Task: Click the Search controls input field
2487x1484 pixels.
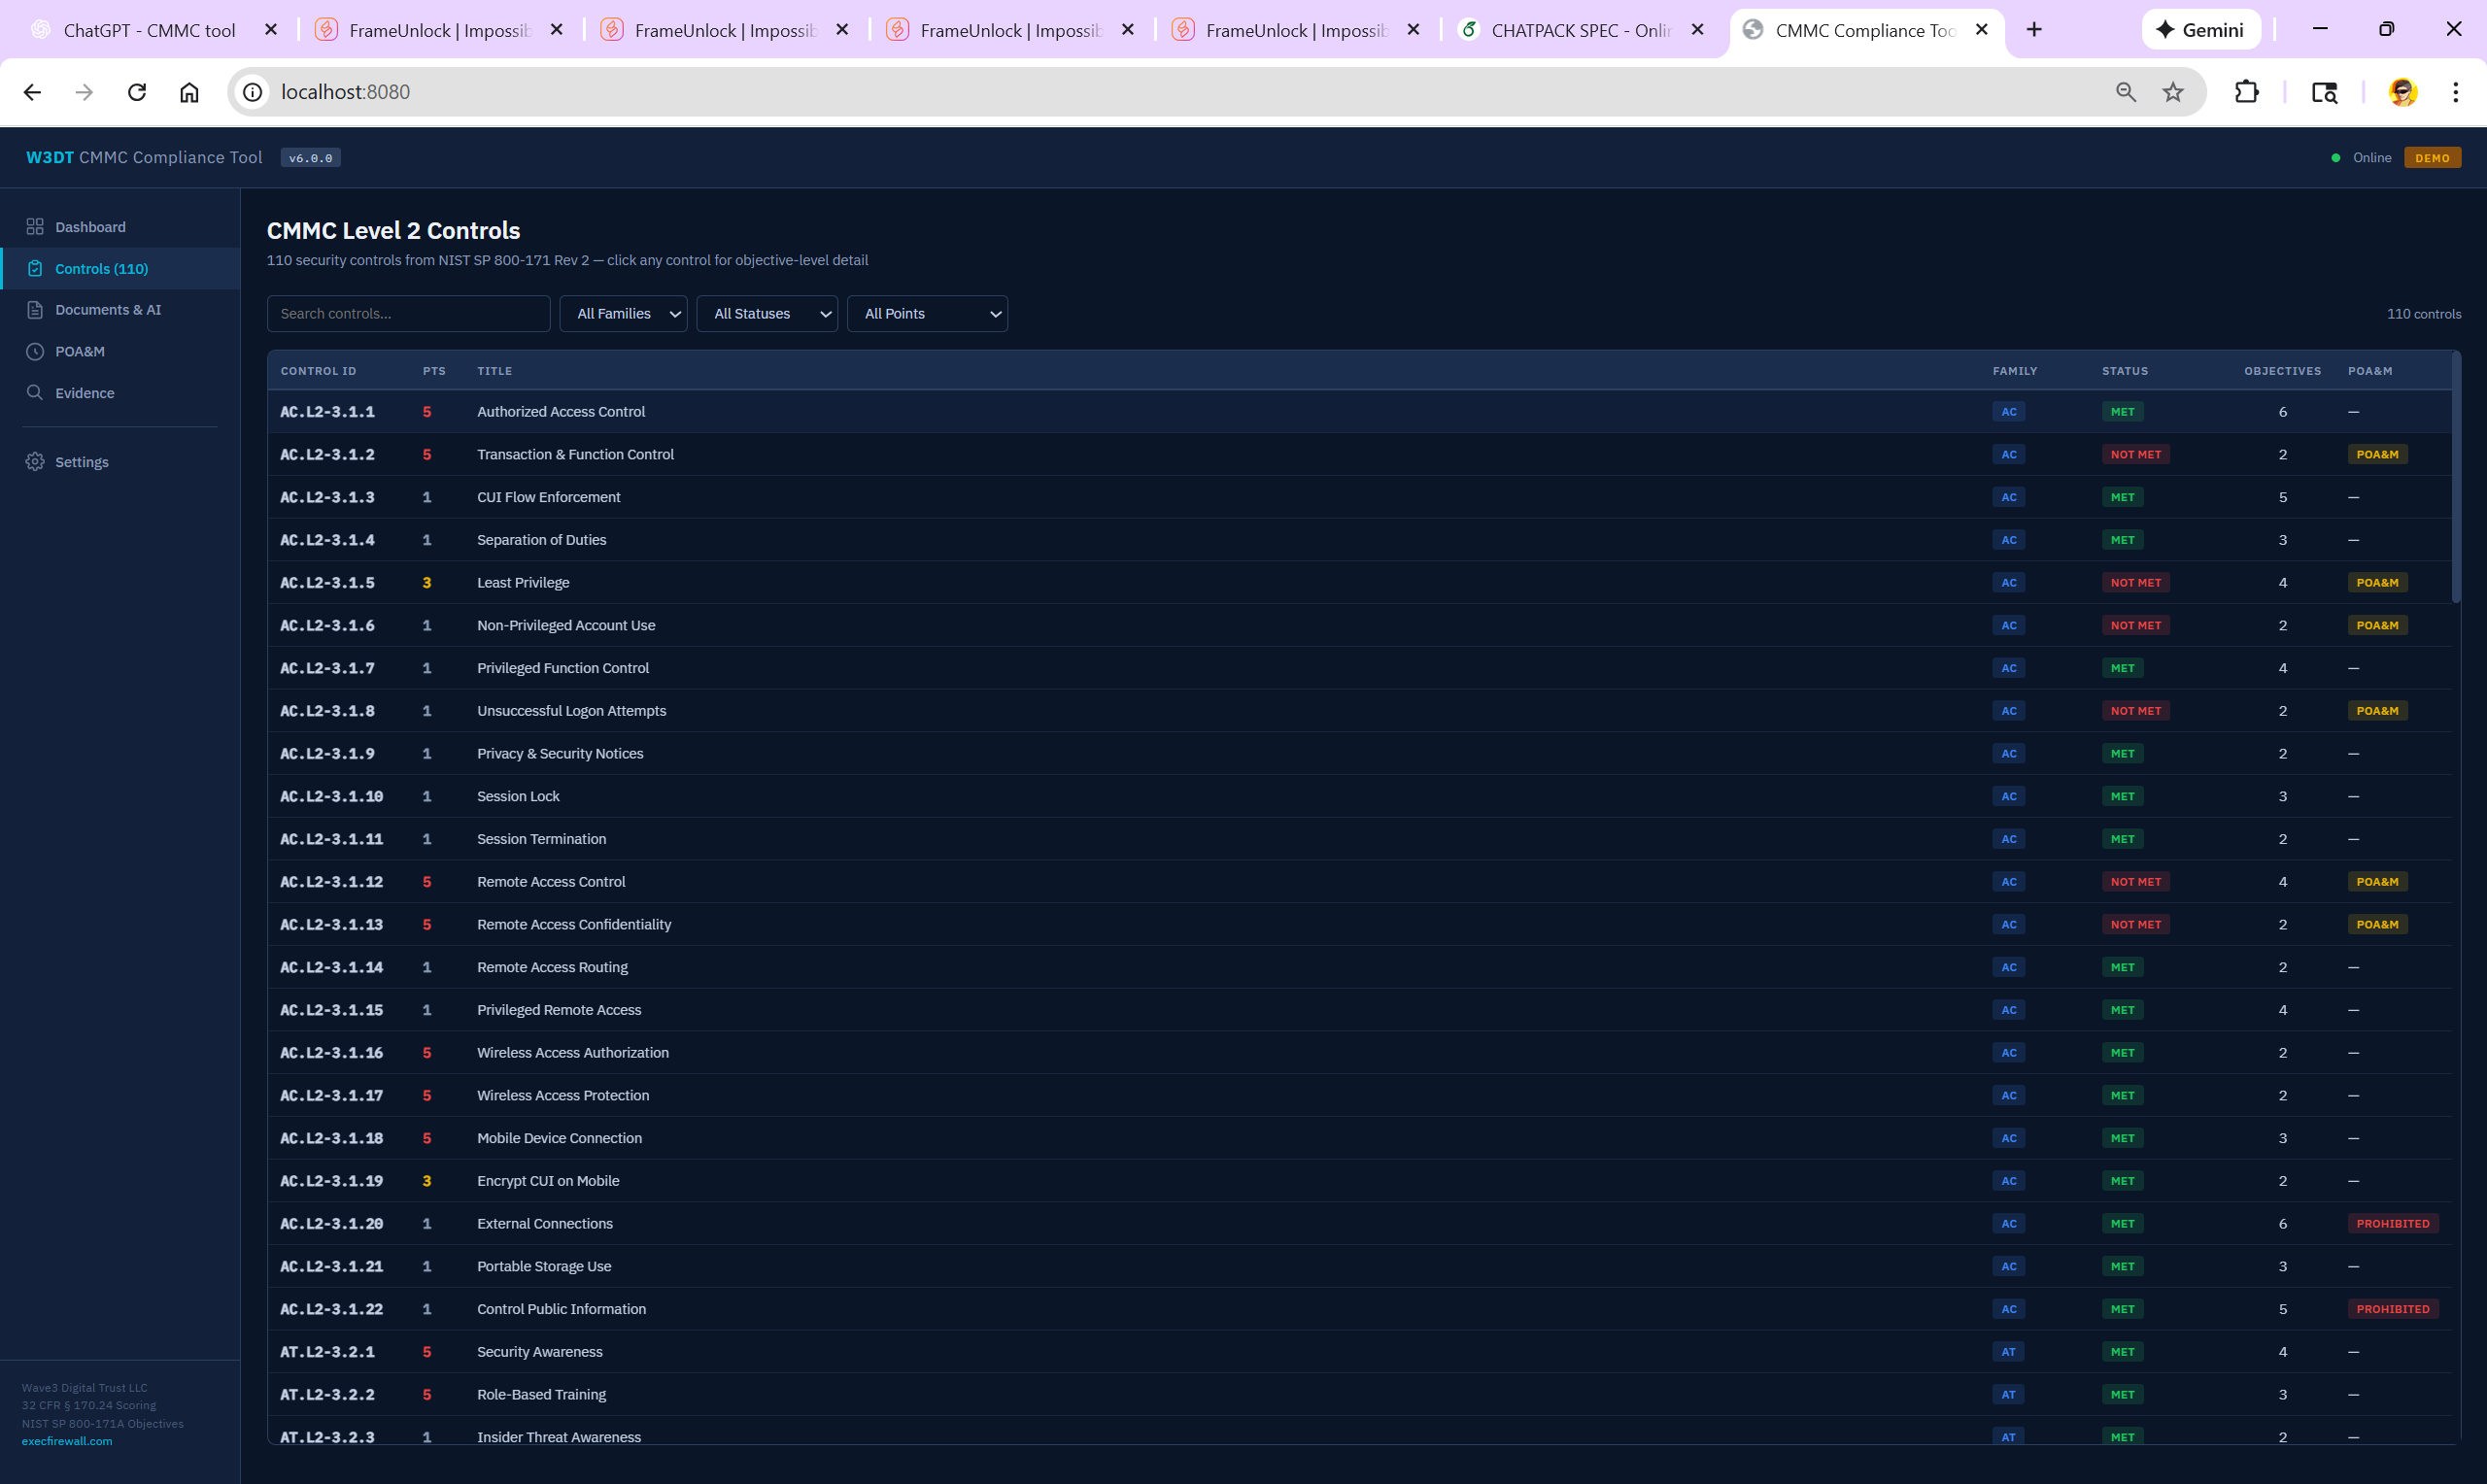Action: click(x=408, y=314)
